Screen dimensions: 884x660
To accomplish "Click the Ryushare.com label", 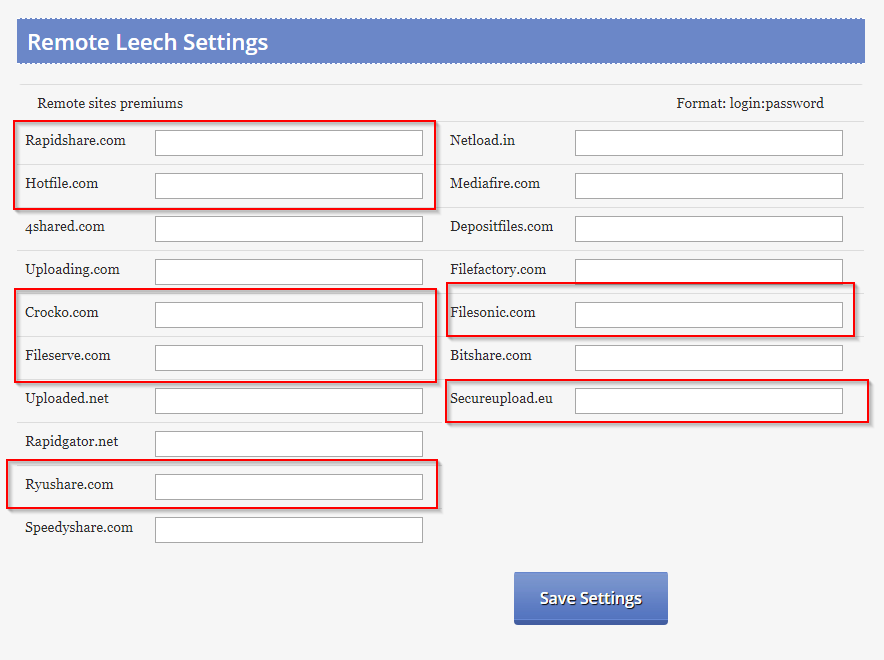I will [69, 485].
